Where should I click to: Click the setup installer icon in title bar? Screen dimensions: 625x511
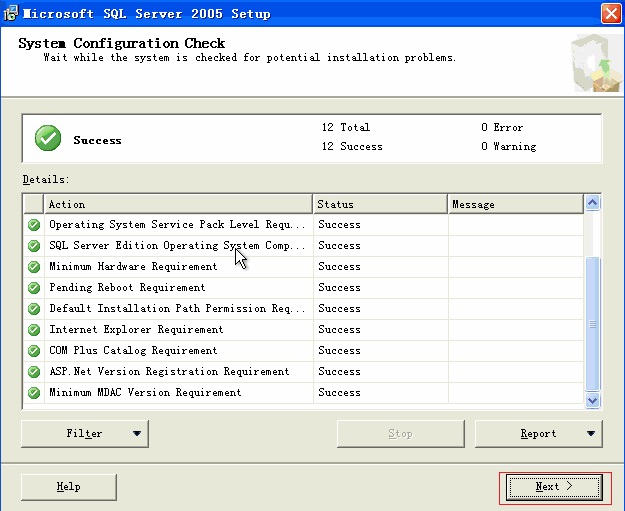[x=10, y=13]
